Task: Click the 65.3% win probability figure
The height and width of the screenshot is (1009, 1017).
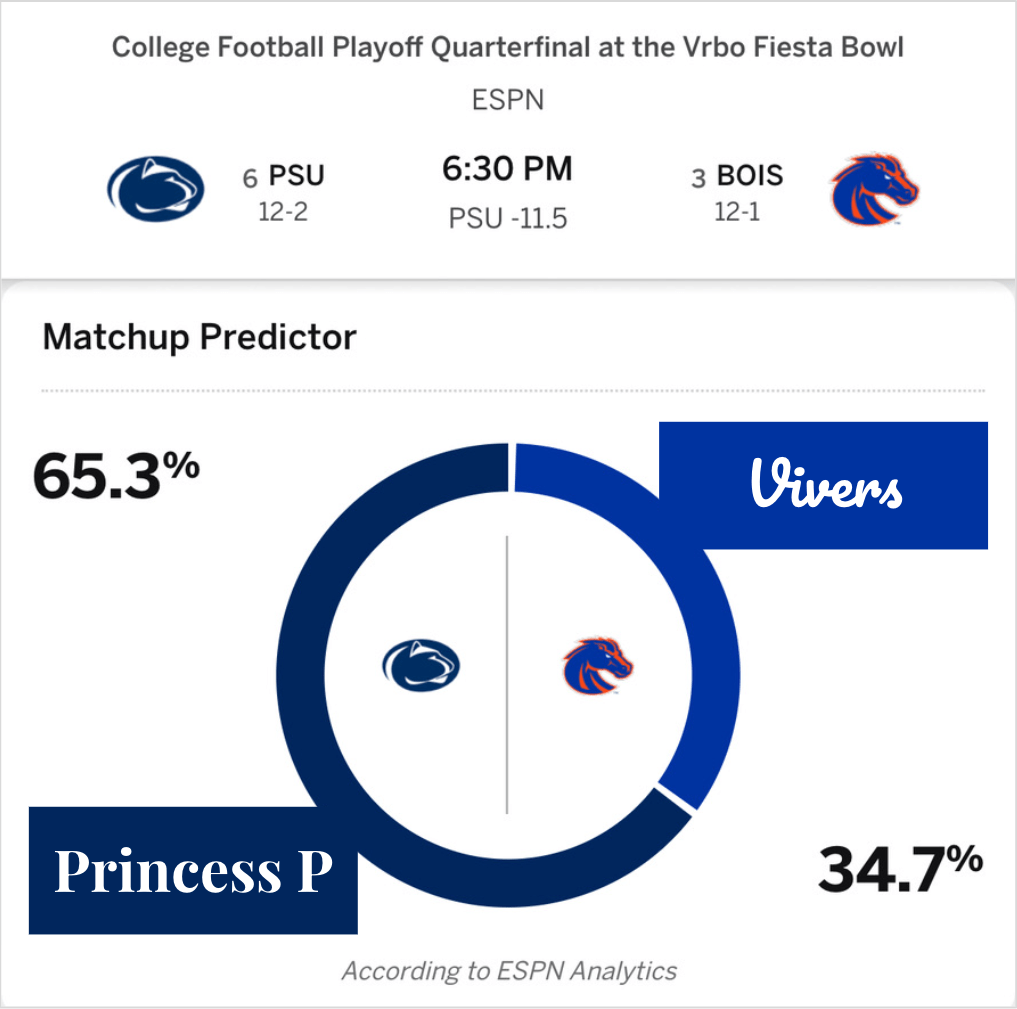Action: pyautogui.click(x=116, y=475)
